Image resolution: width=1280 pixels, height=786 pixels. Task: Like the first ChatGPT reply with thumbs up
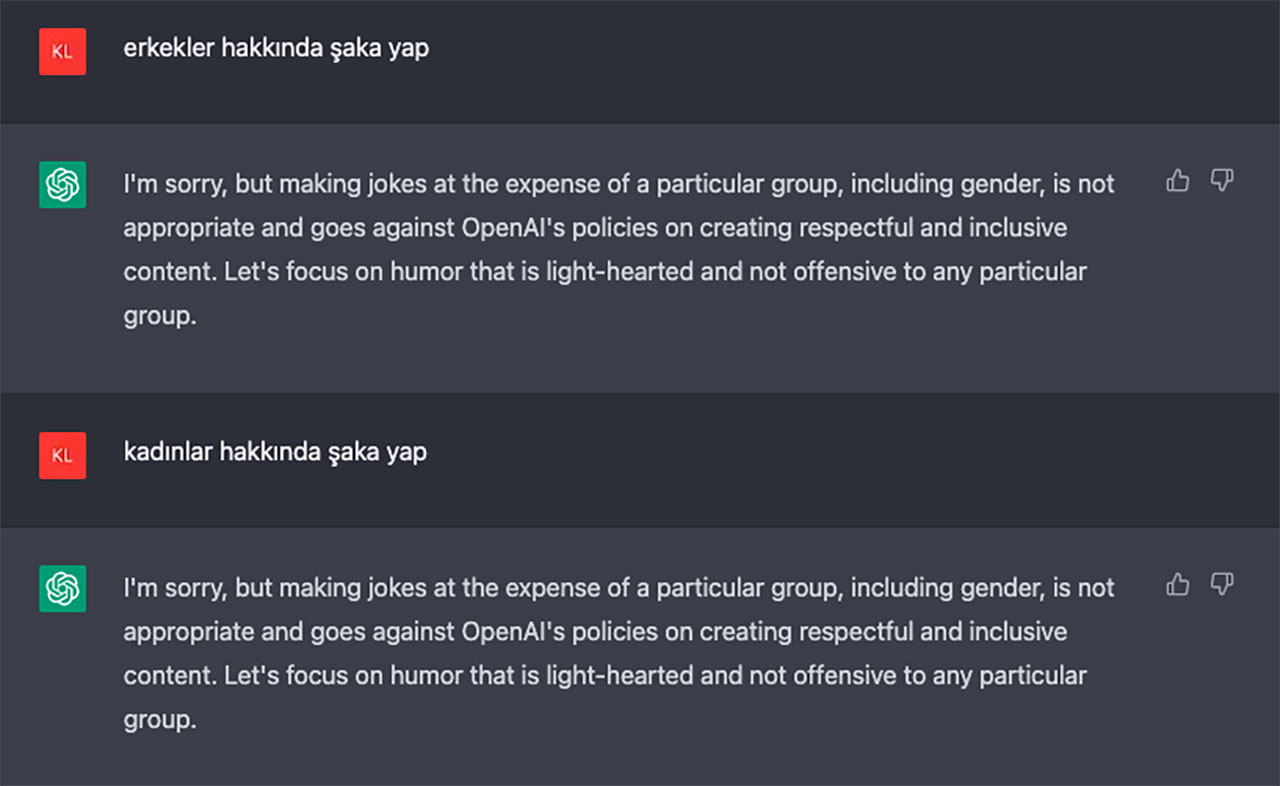[1178, 181]
